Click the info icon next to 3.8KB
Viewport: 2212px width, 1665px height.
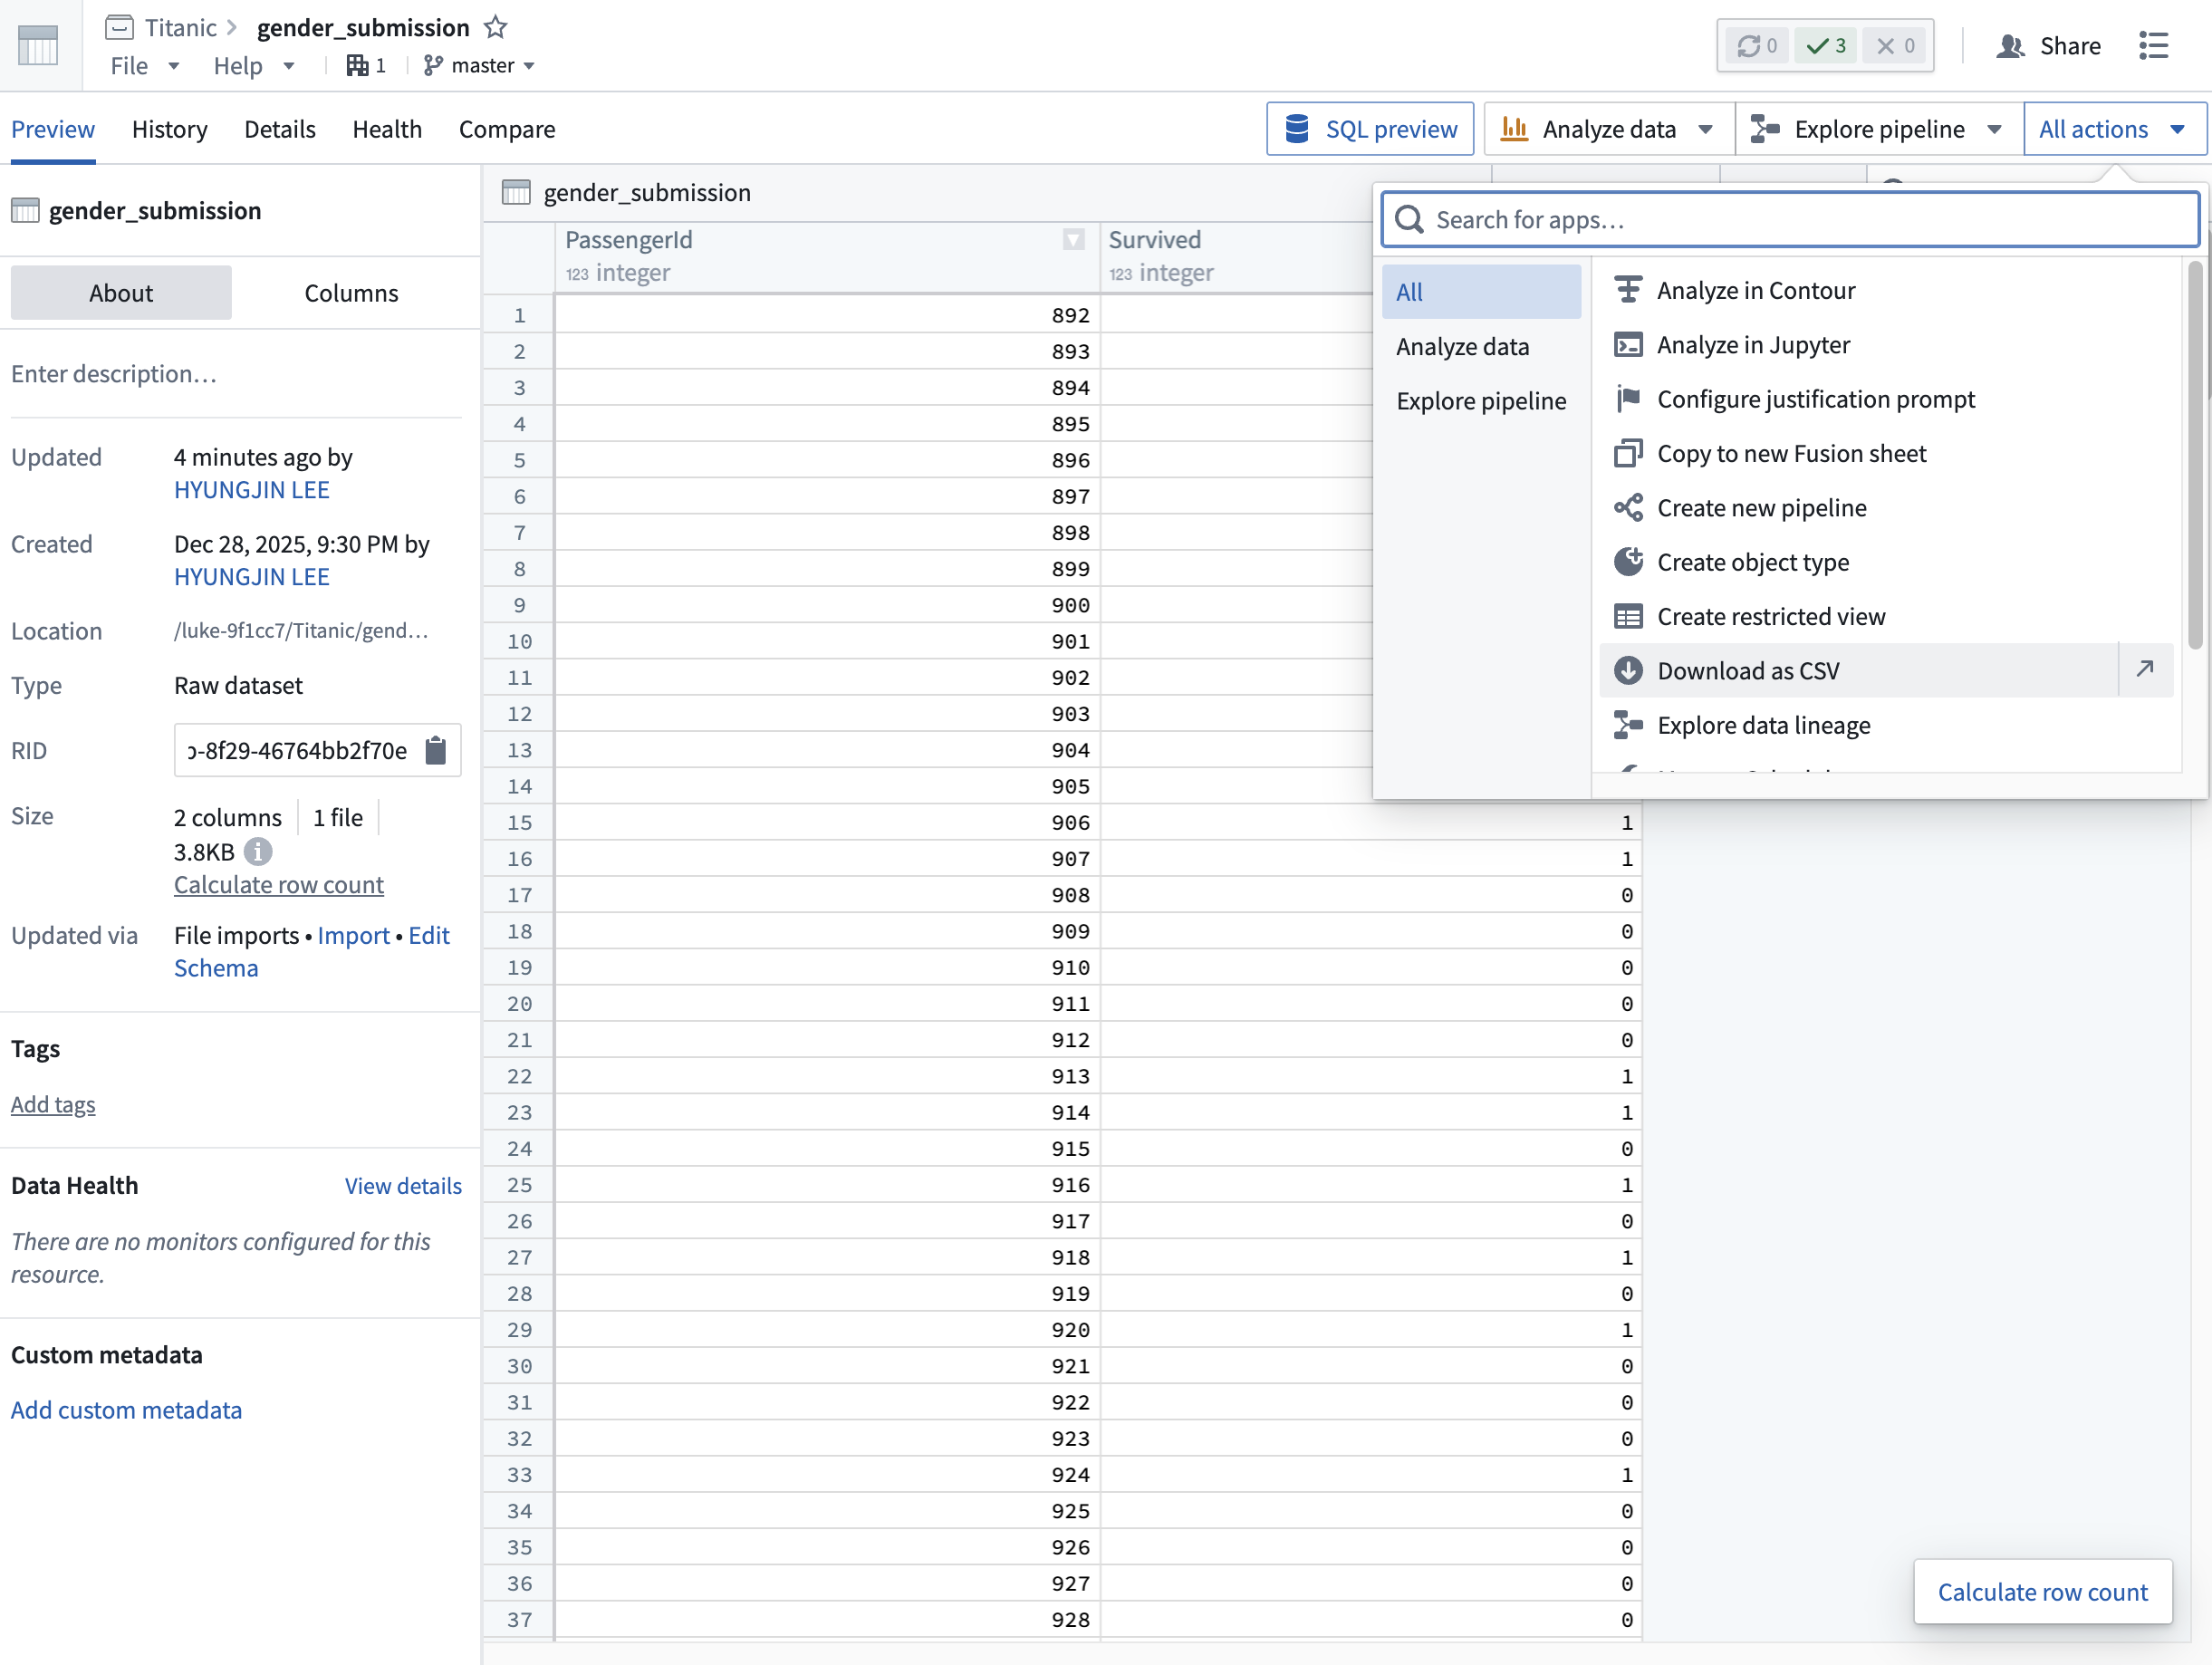point(258,851)
